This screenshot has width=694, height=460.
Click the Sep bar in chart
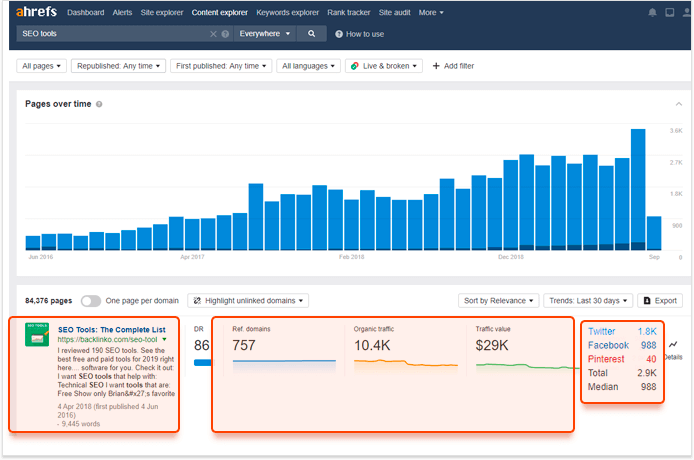pos(654,233)
